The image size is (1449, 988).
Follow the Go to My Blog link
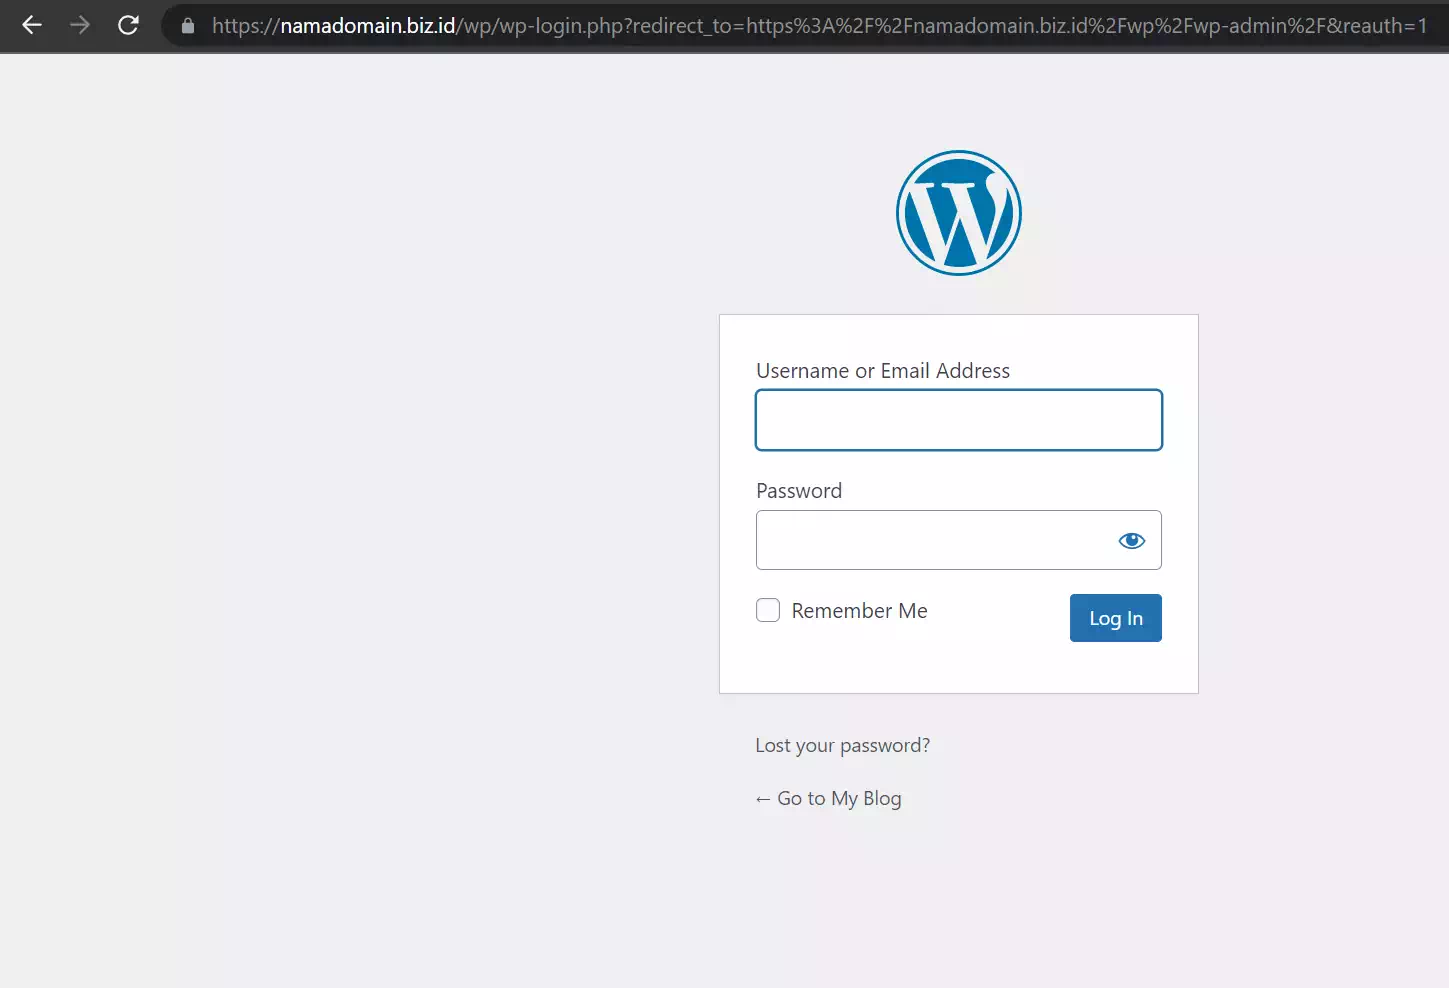click(x=828, y=798)
